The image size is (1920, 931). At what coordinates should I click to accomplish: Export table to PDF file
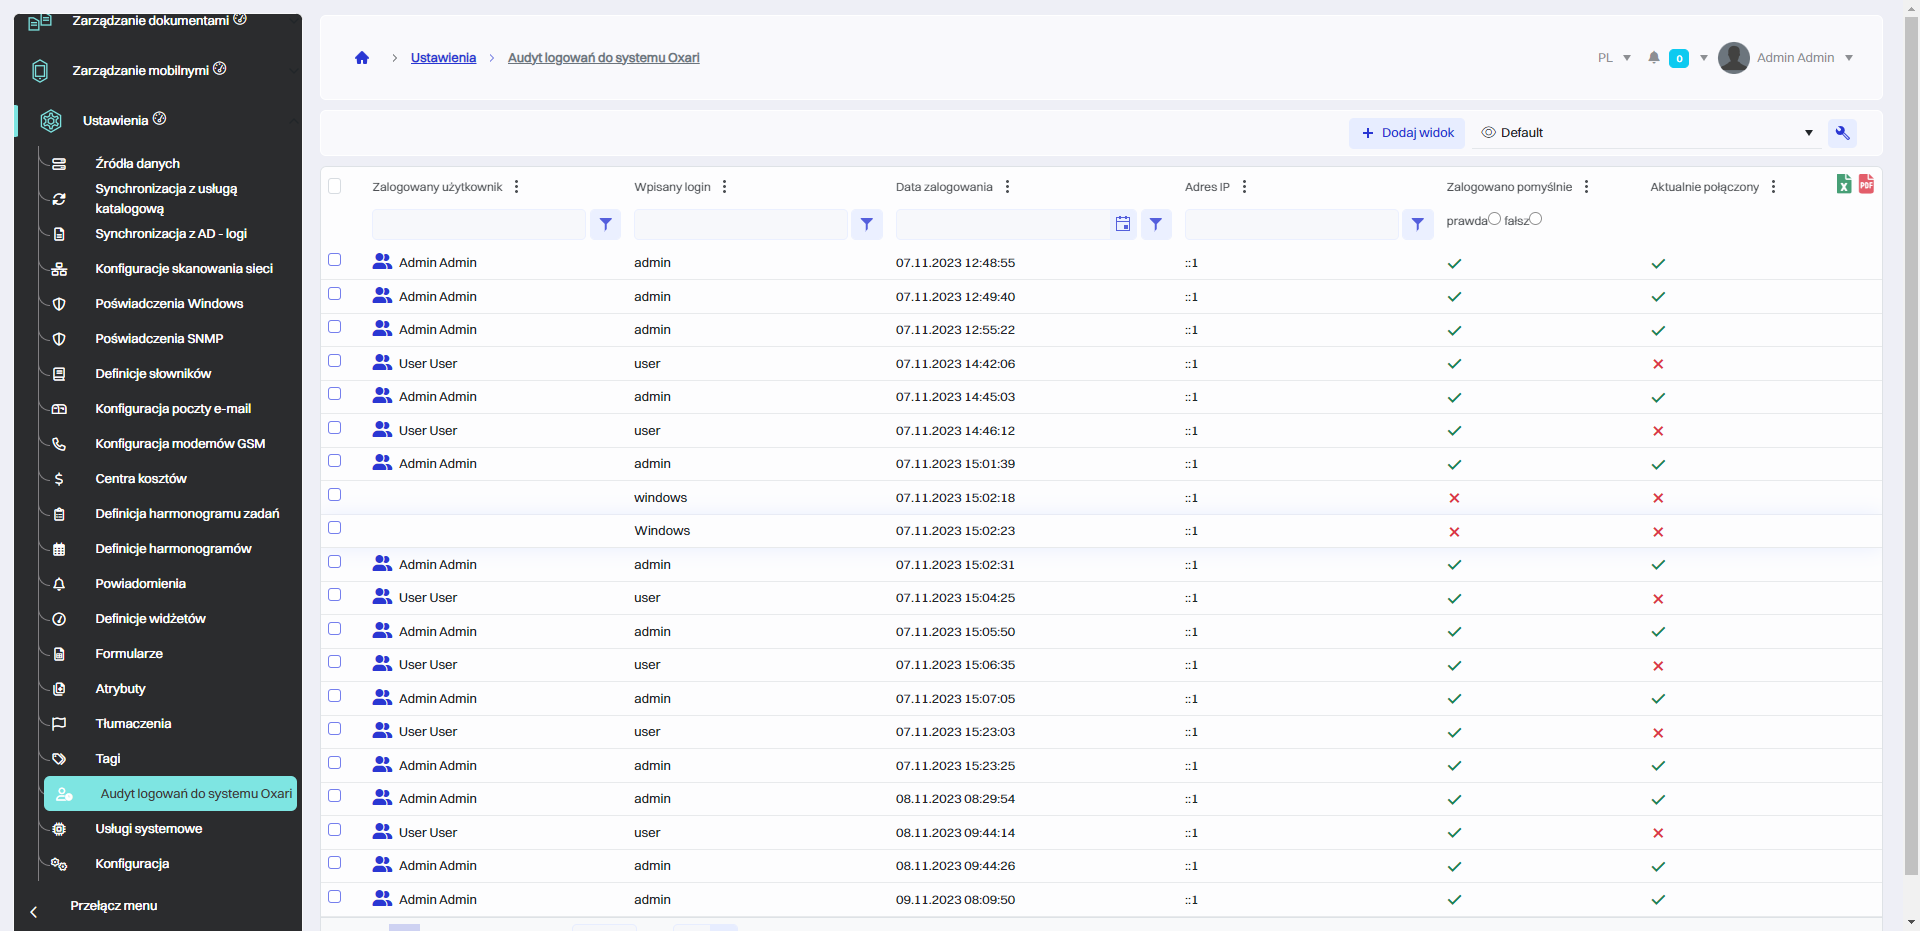[x=1866, y=184]
